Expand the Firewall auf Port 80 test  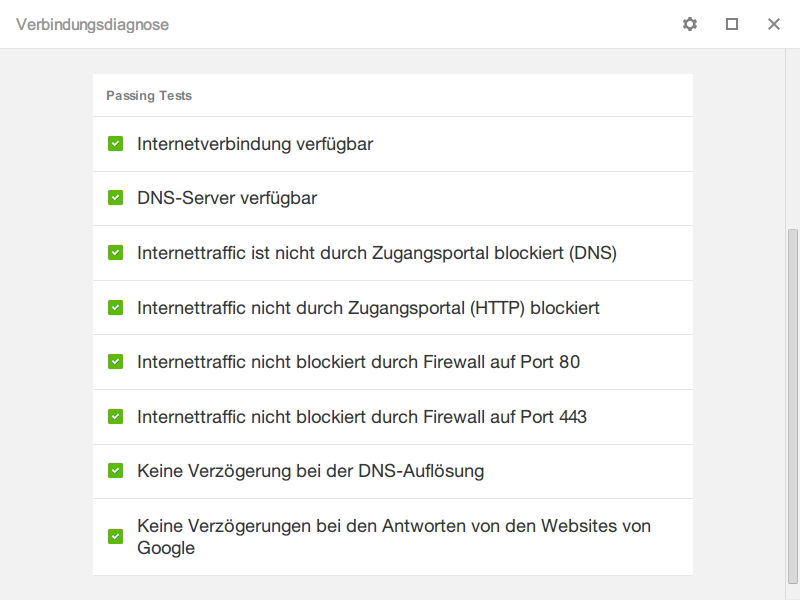click(x=393, y=362)
